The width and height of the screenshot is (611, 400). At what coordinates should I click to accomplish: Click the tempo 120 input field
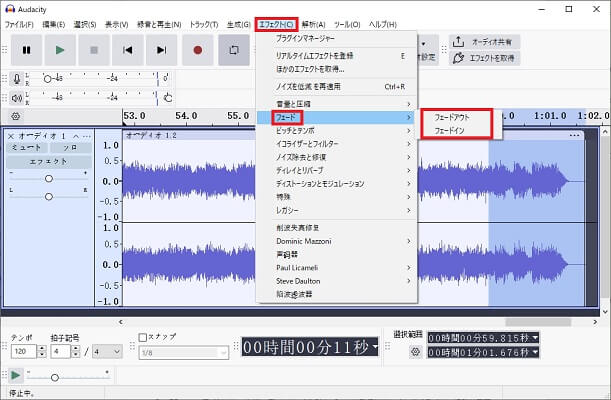click(x=23, y=352)
